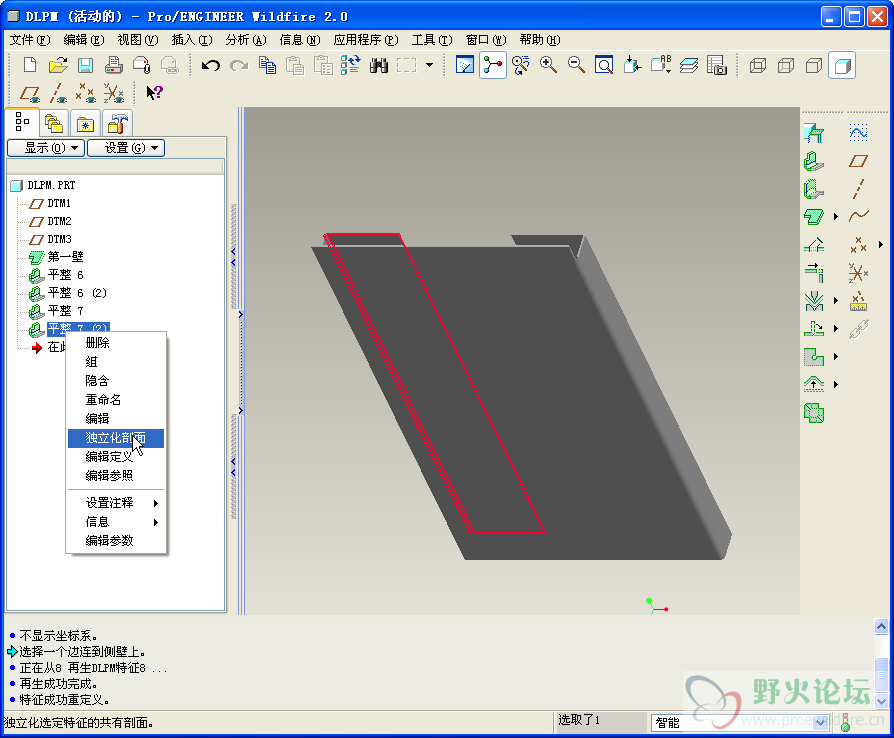Open the 分析 menu

(246, 40)
